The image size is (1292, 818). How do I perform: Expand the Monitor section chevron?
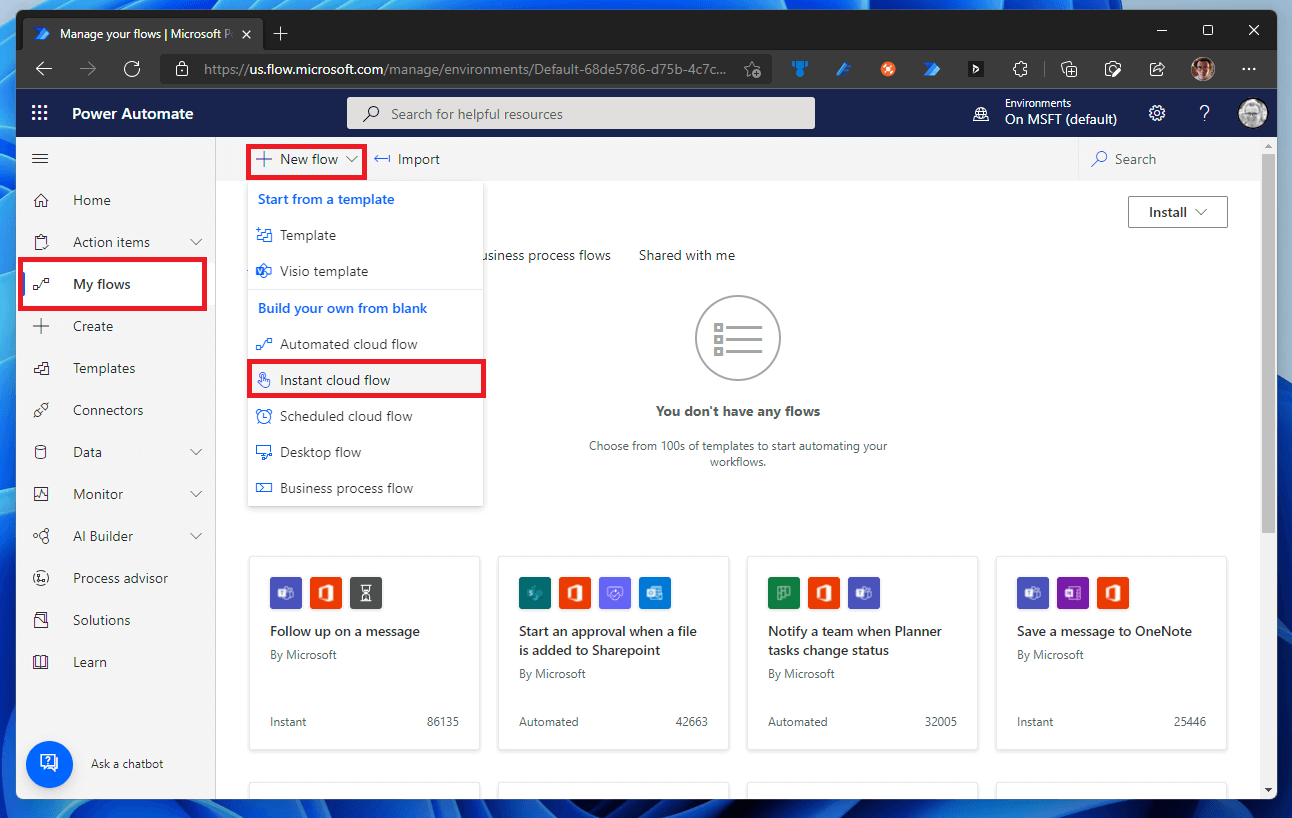pos(196,494)
